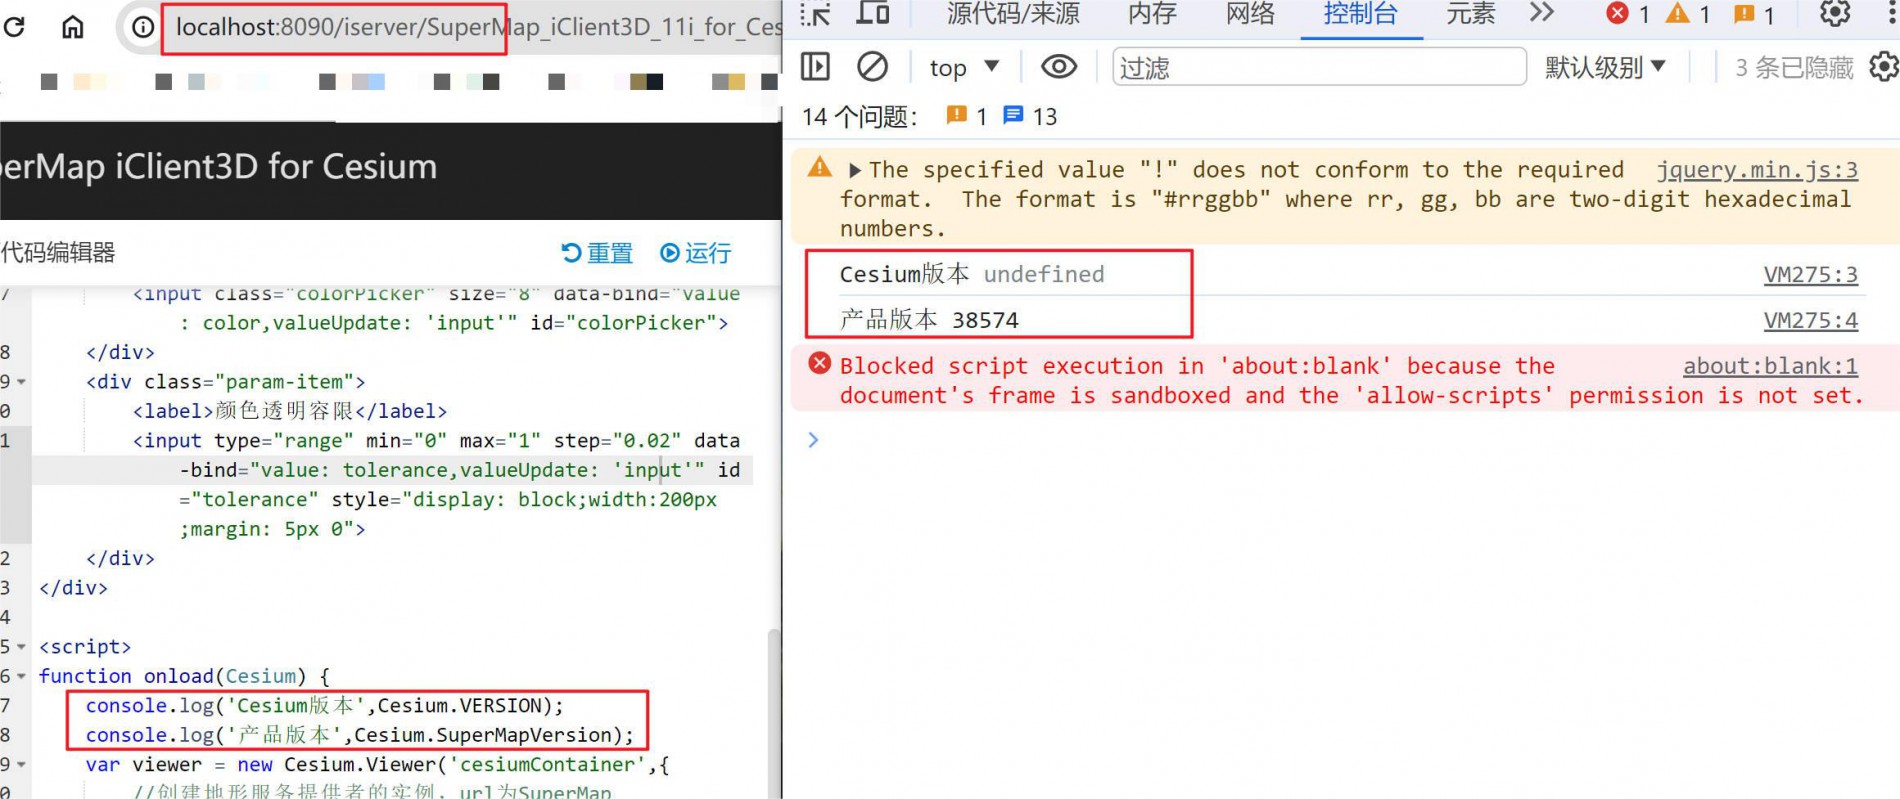Show more DevTools tabs chevron
The image size is (1900, 799).
[x=1542, y=13]
